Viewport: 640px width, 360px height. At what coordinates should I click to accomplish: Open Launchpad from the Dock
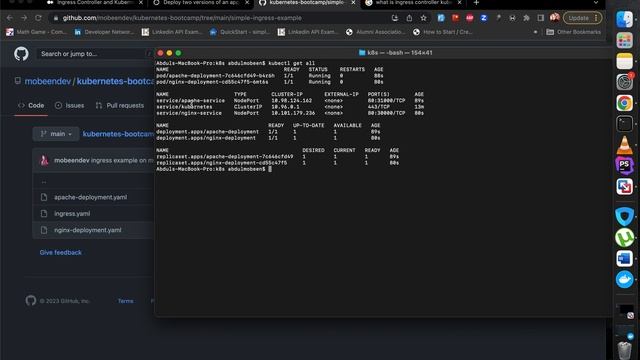click(x=624, y=40)
